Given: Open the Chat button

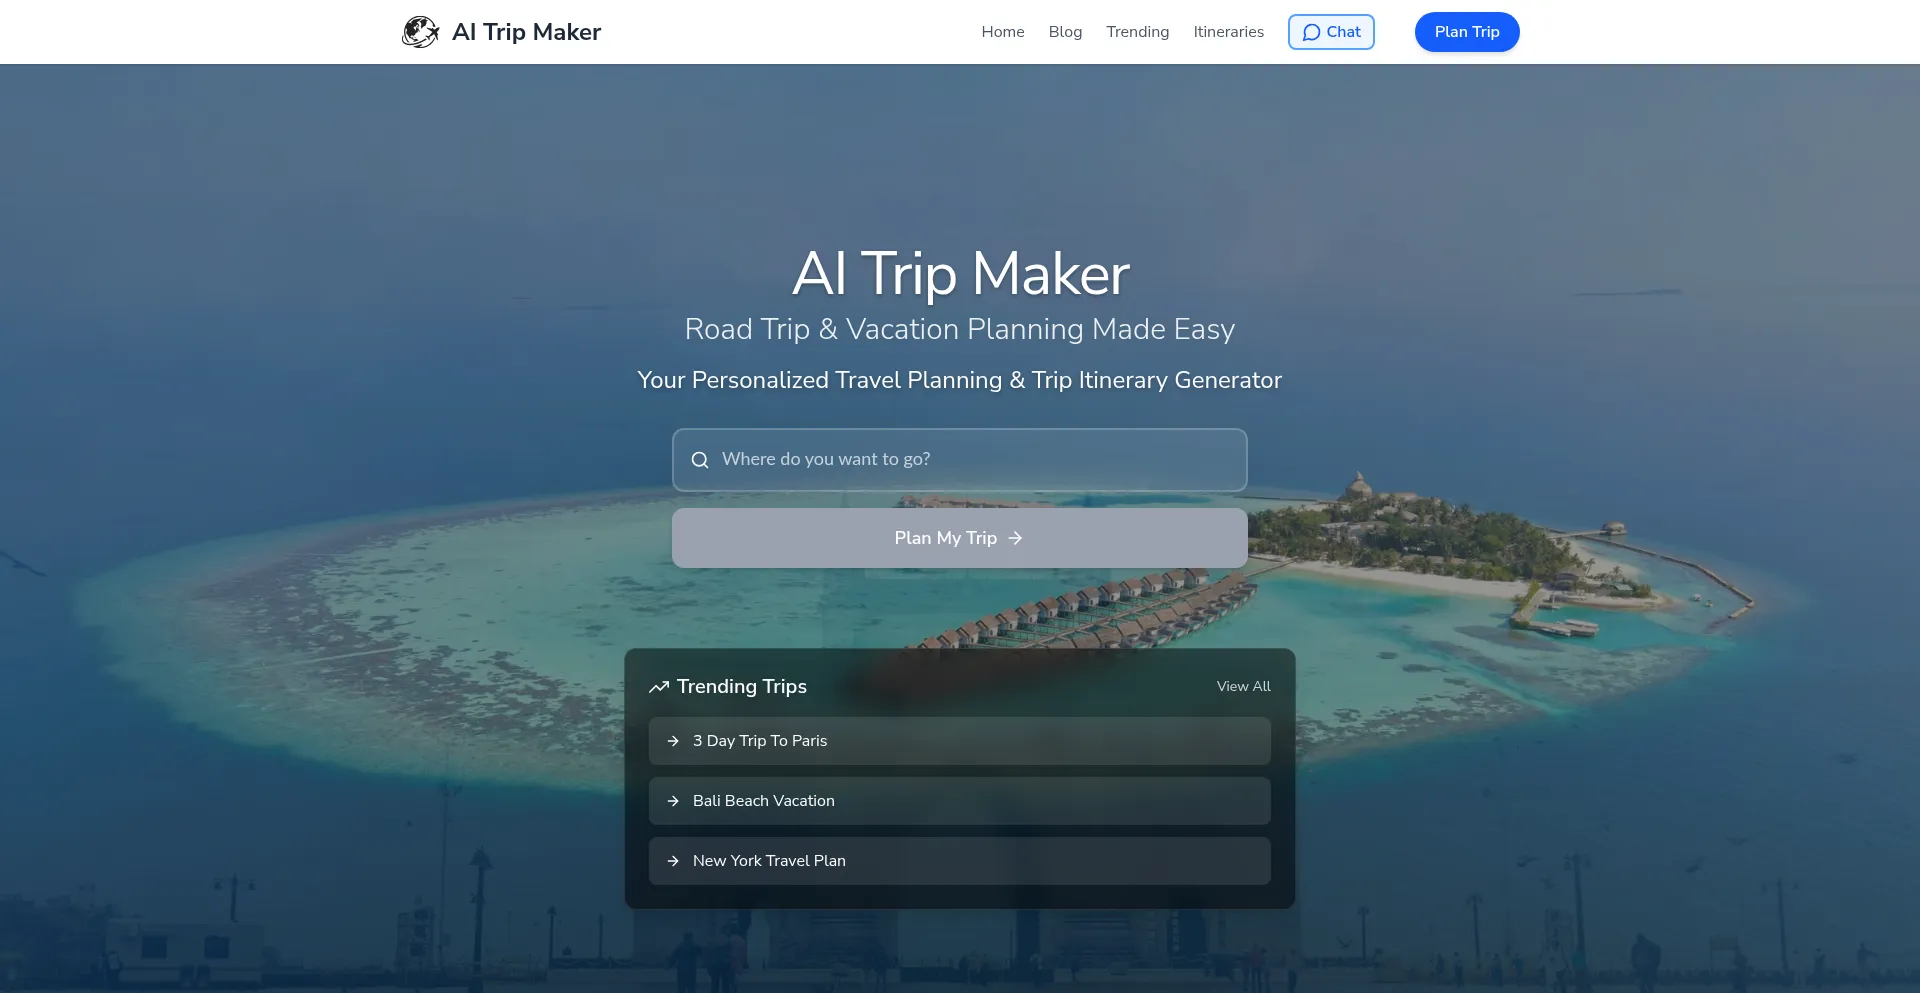Looking at the screenshot, I should tap(1331, 32).
